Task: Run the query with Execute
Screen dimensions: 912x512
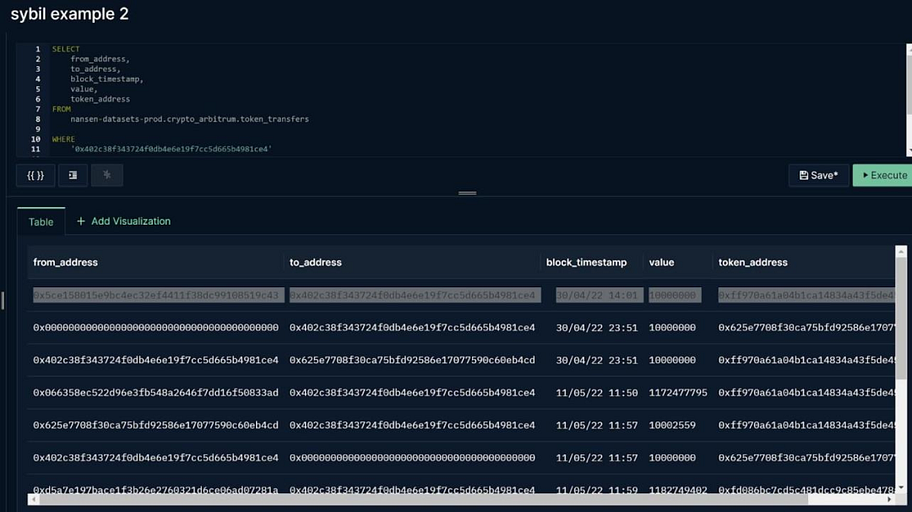Action: (882, 175)
